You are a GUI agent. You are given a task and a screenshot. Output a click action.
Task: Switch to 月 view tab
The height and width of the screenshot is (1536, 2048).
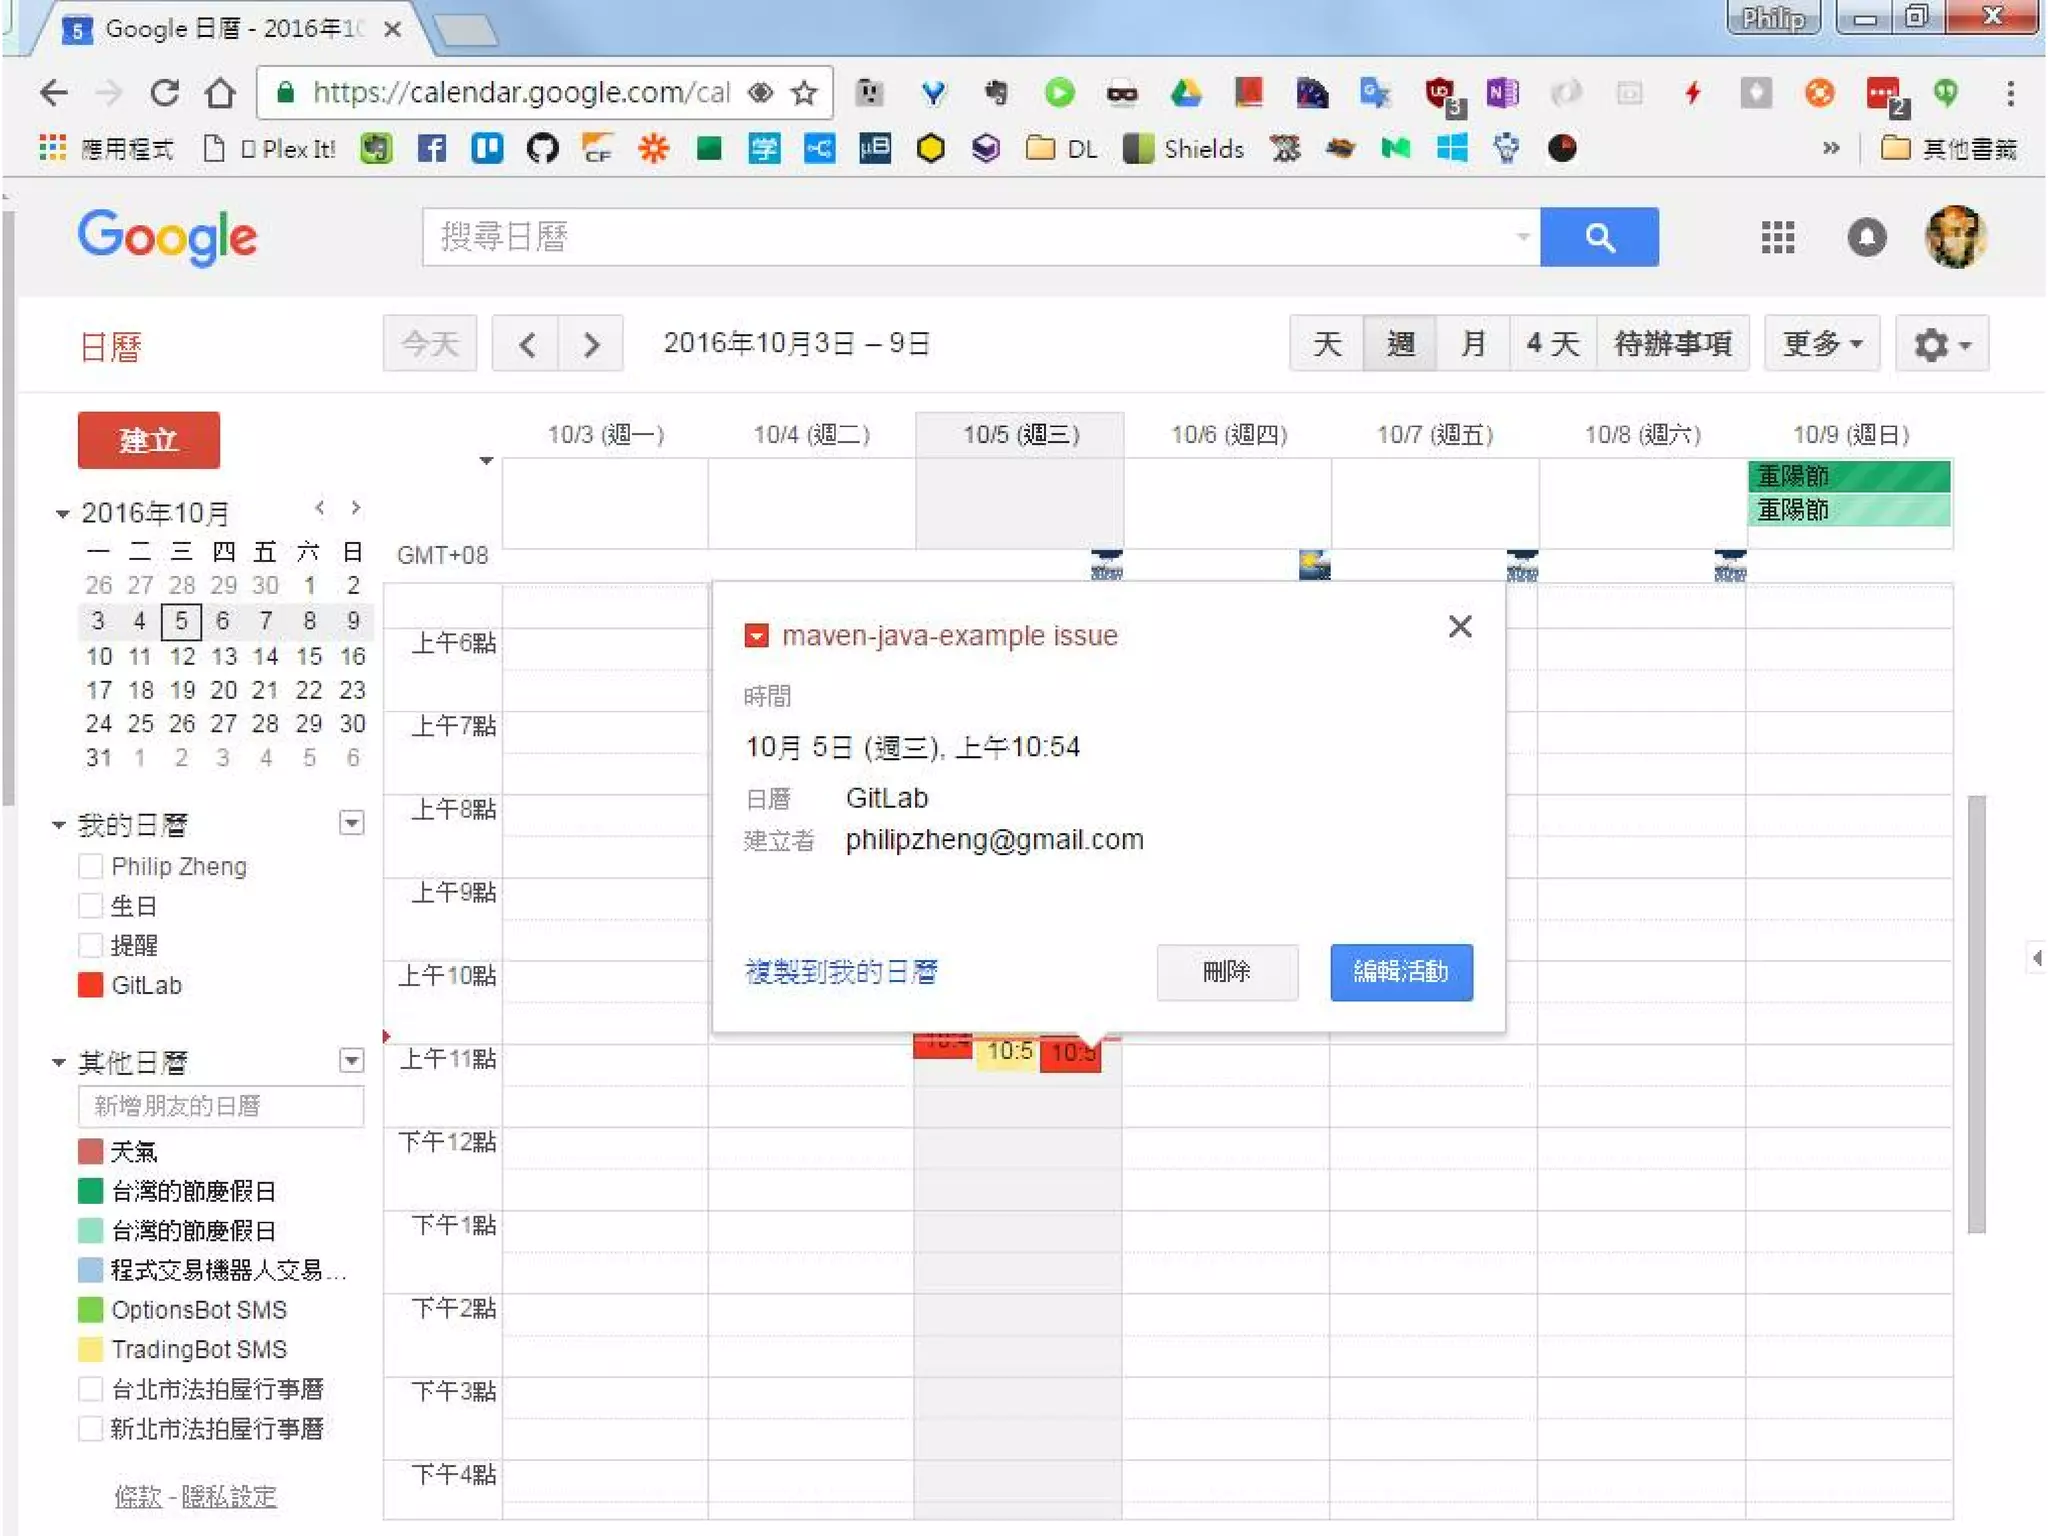(x=1472, y=345)
